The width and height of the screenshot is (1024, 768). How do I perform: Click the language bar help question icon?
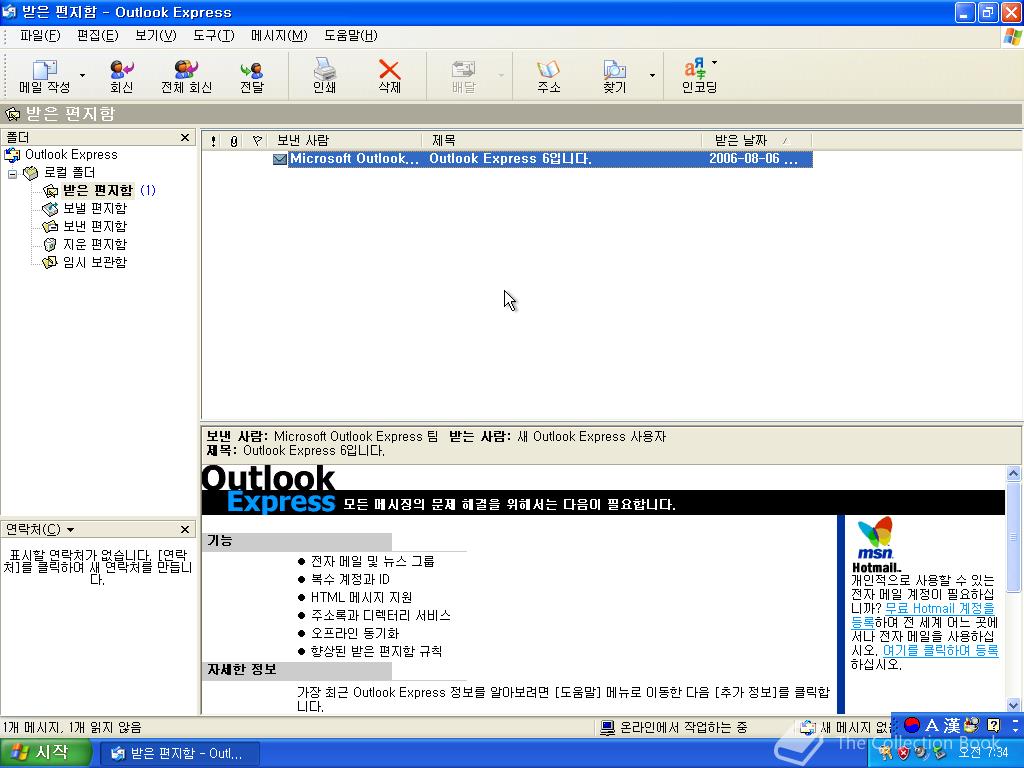click(x=994, y=725)
